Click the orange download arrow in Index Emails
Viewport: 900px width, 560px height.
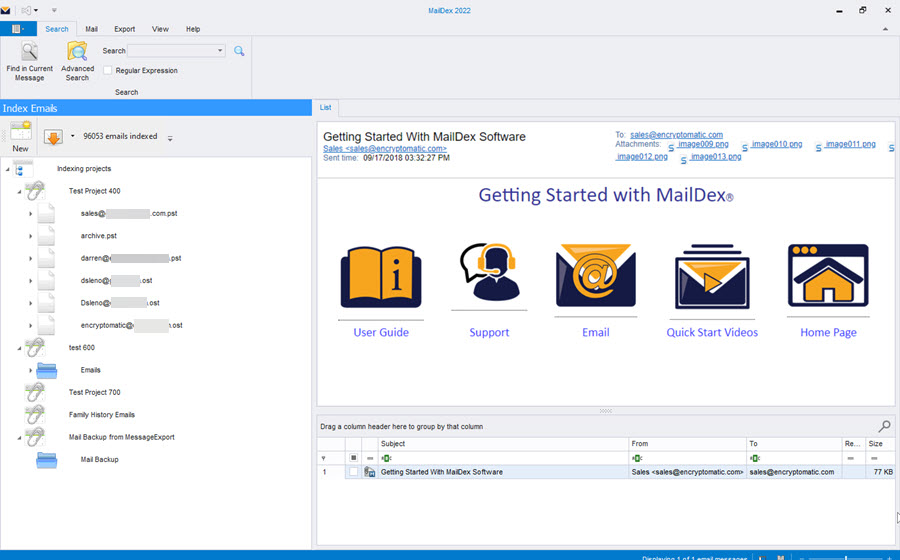tap(53, 137)
